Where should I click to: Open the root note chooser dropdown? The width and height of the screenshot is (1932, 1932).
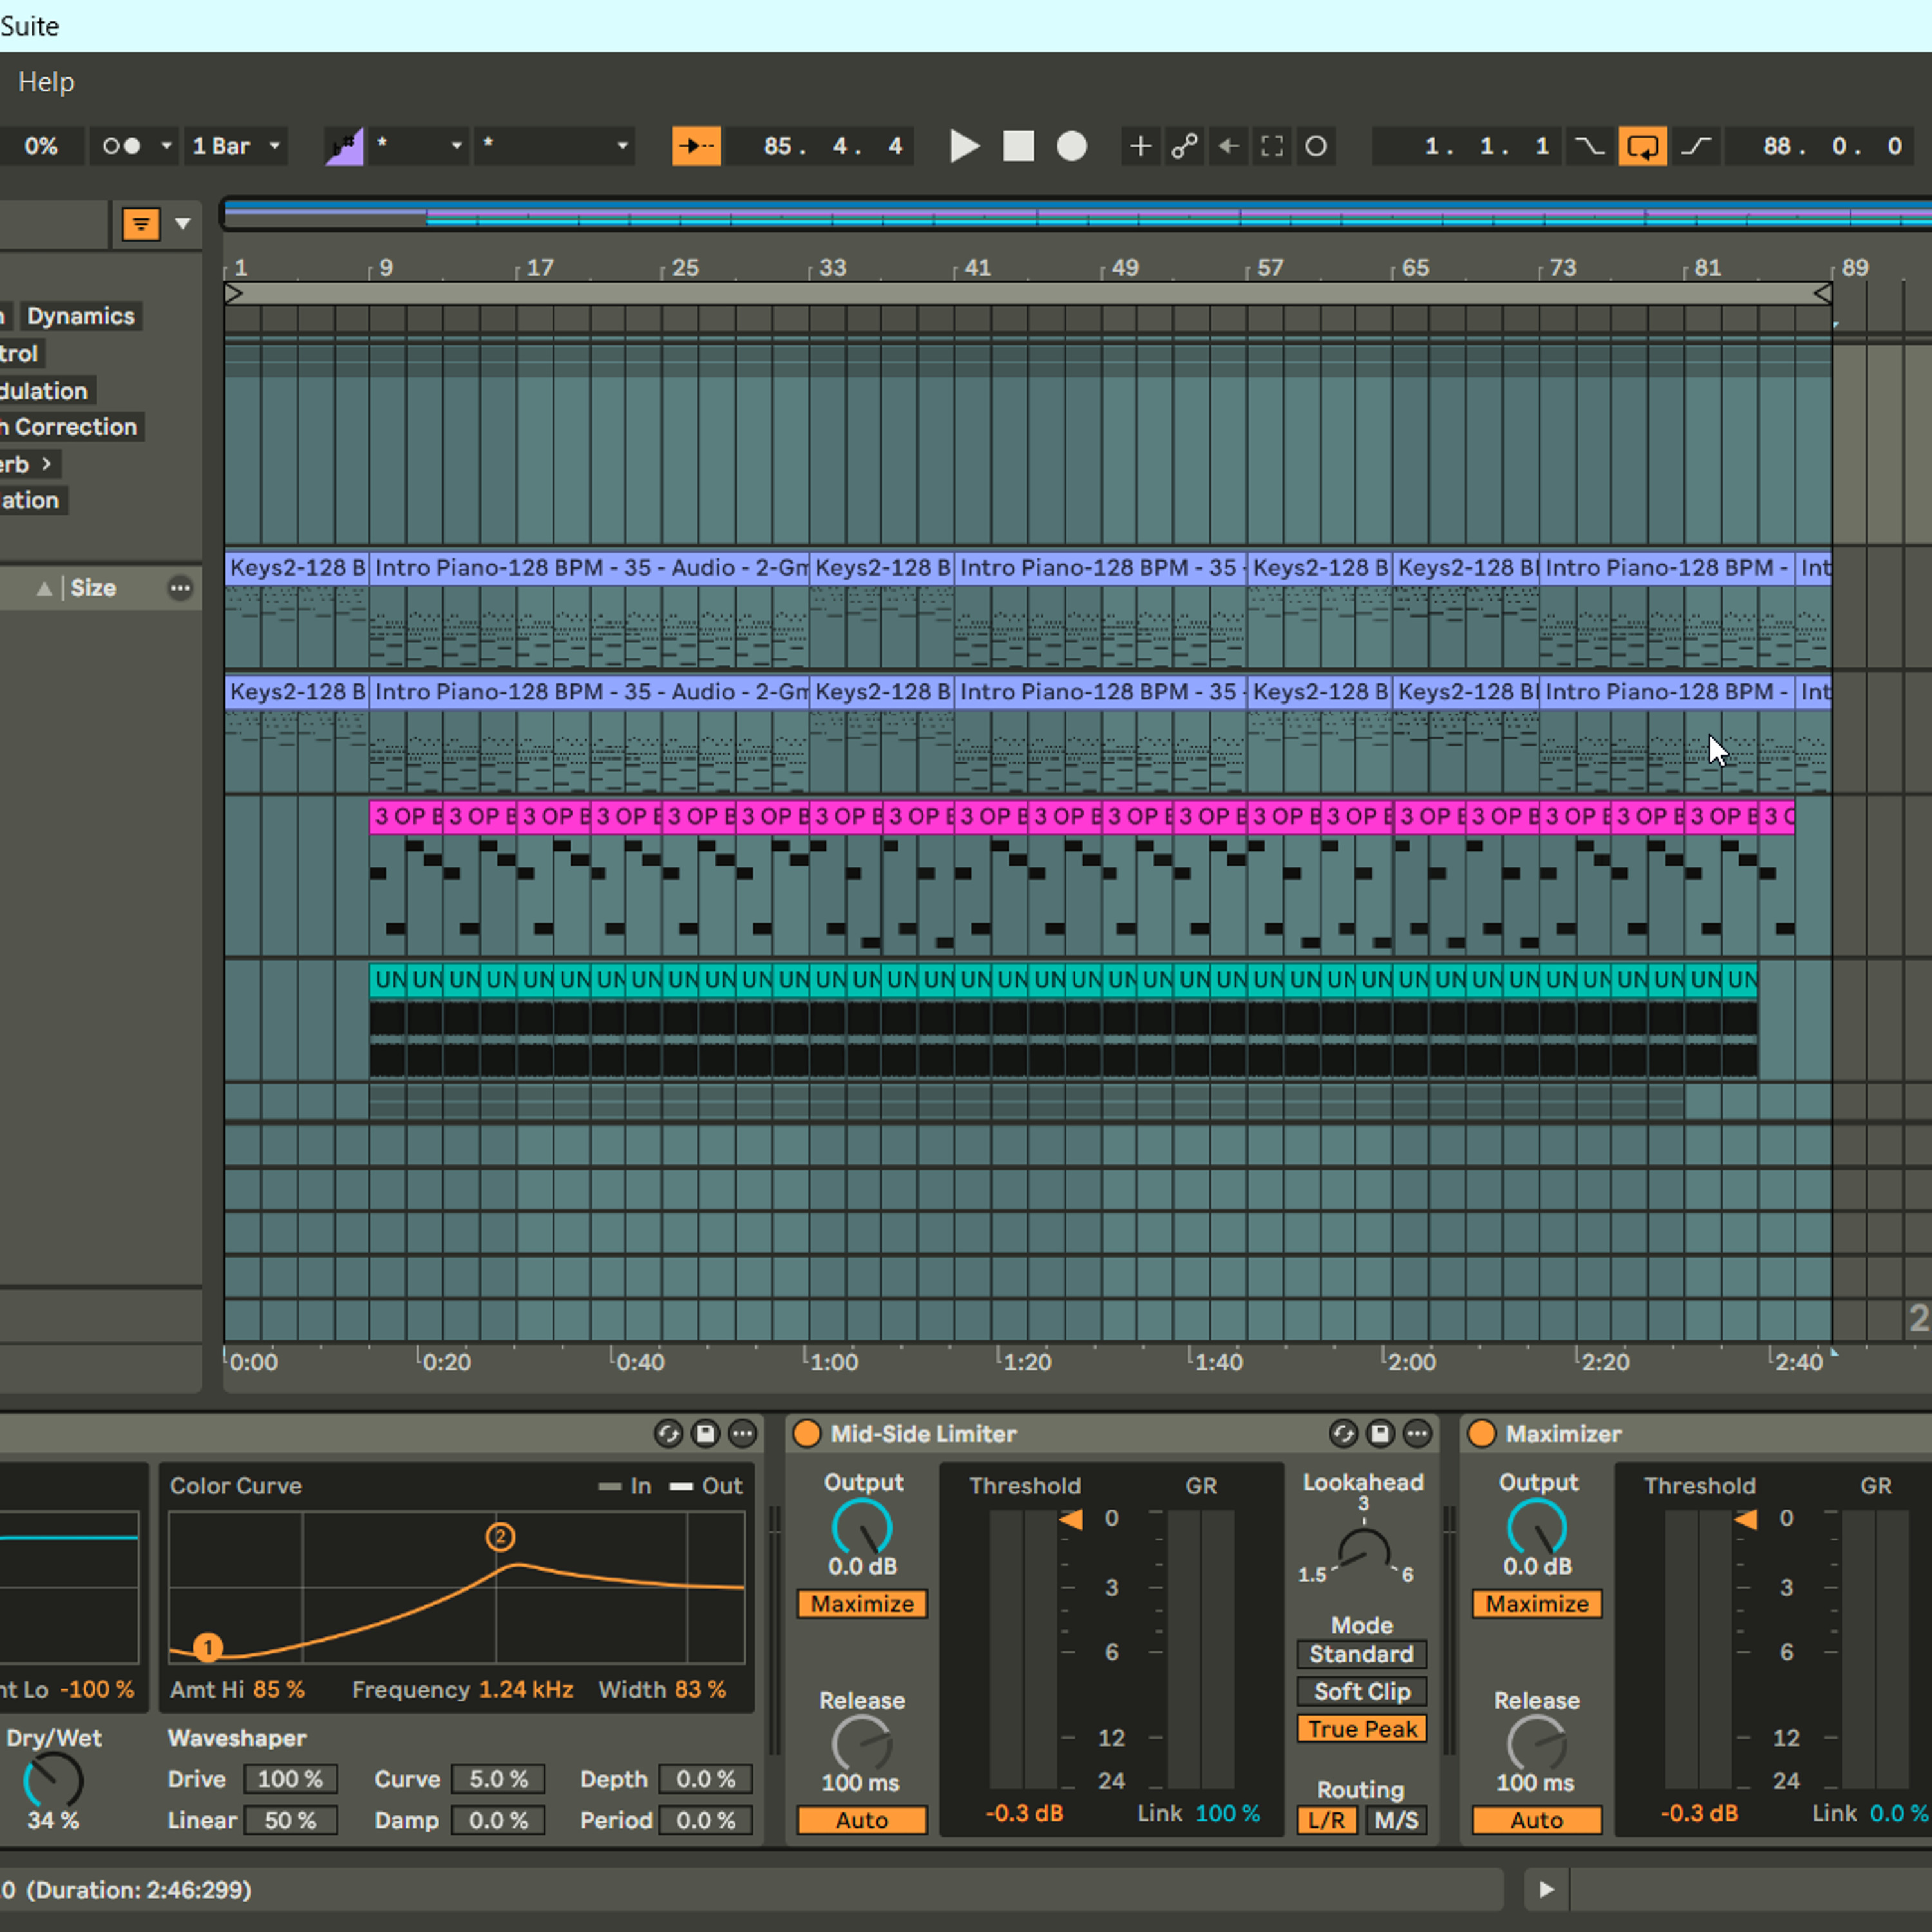click(418, 146)
